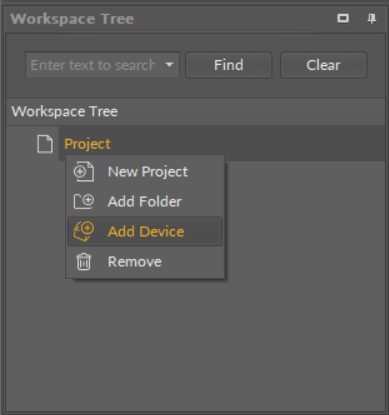Image resolution: width=389 pixels, height=415 pixels.
Task: Open the search history dropdown arrow
Action: point(169,65)
